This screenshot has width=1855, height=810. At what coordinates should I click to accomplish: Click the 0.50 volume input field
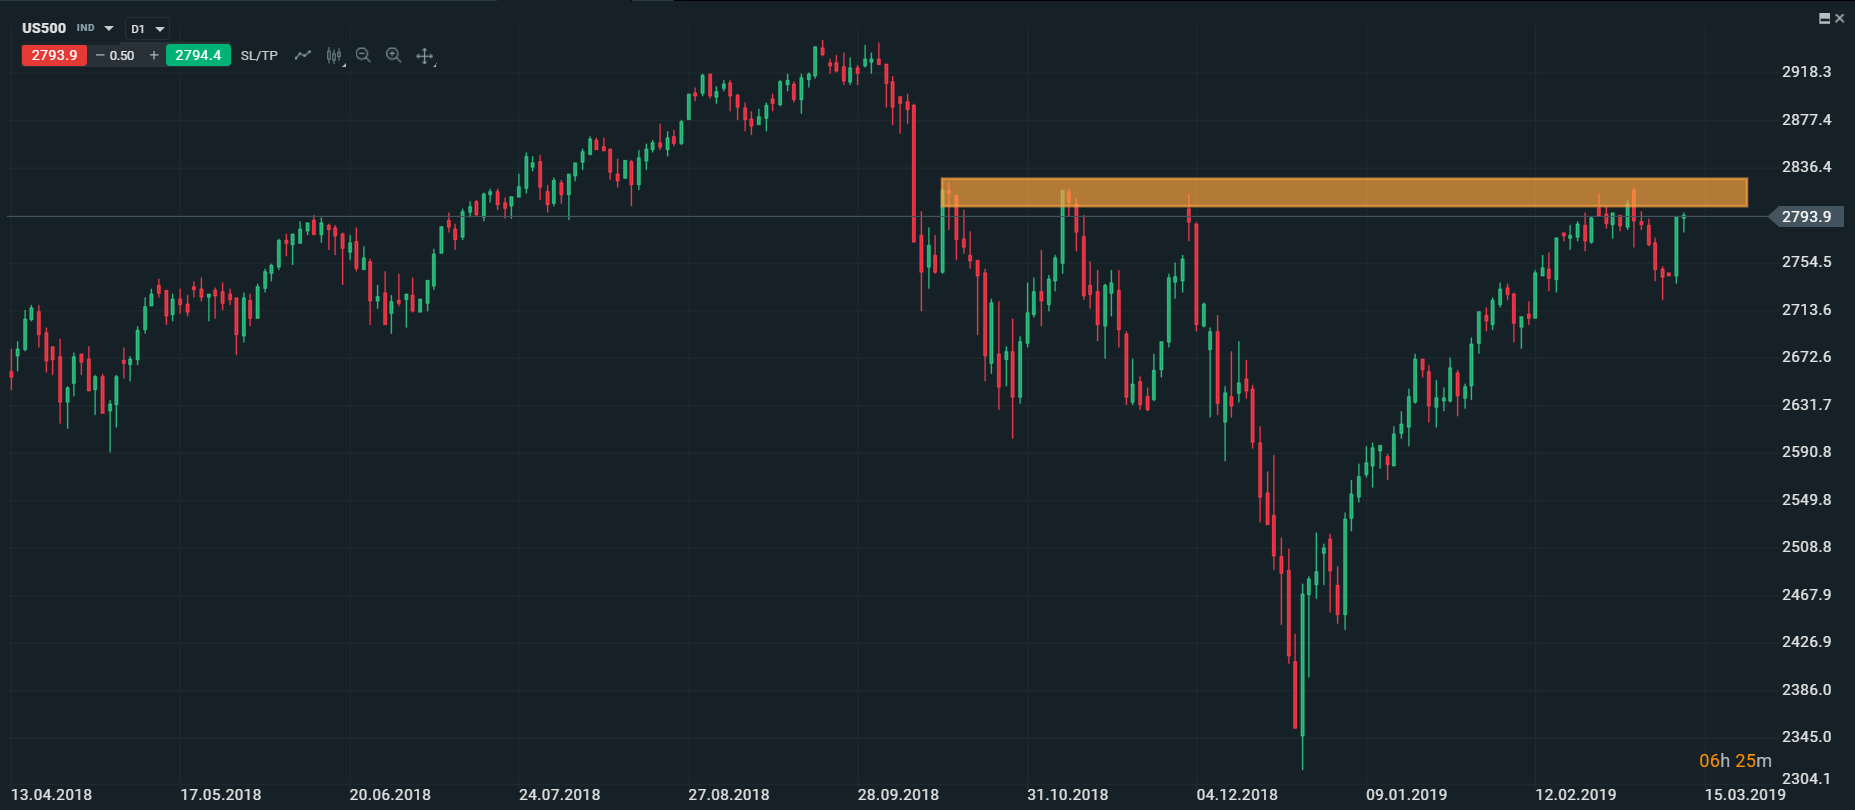pos(123,55)
